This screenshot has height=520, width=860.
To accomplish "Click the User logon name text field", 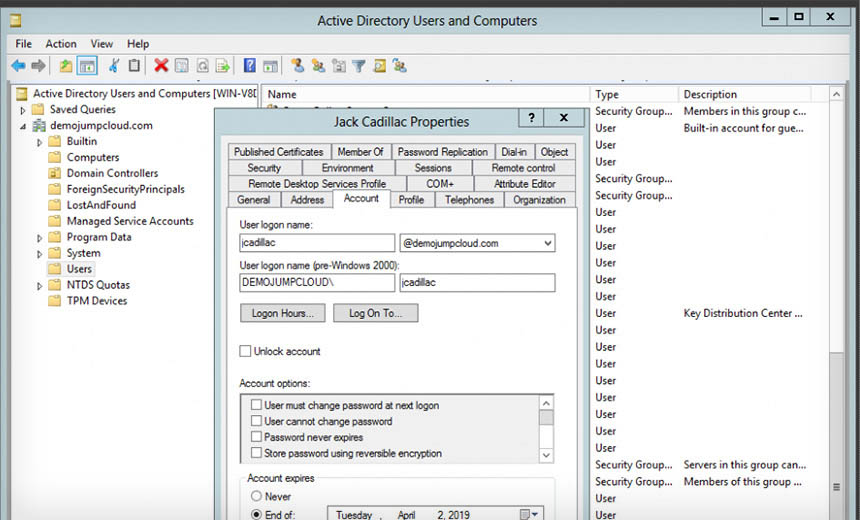I will point(318,243).
